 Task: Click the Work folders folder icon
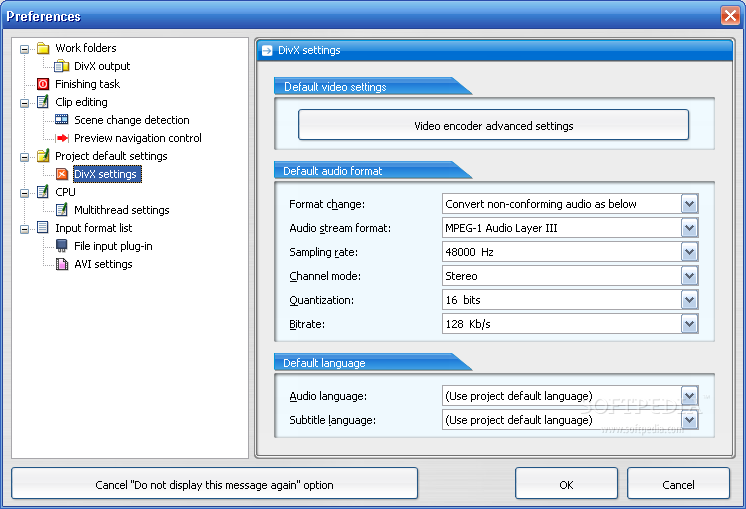pos(43,48)
